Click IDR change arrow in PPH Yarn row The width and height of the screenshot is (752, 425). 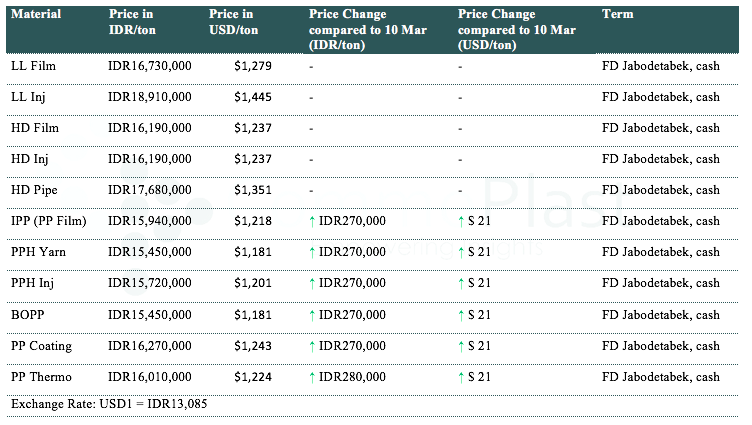coord(313,252)
